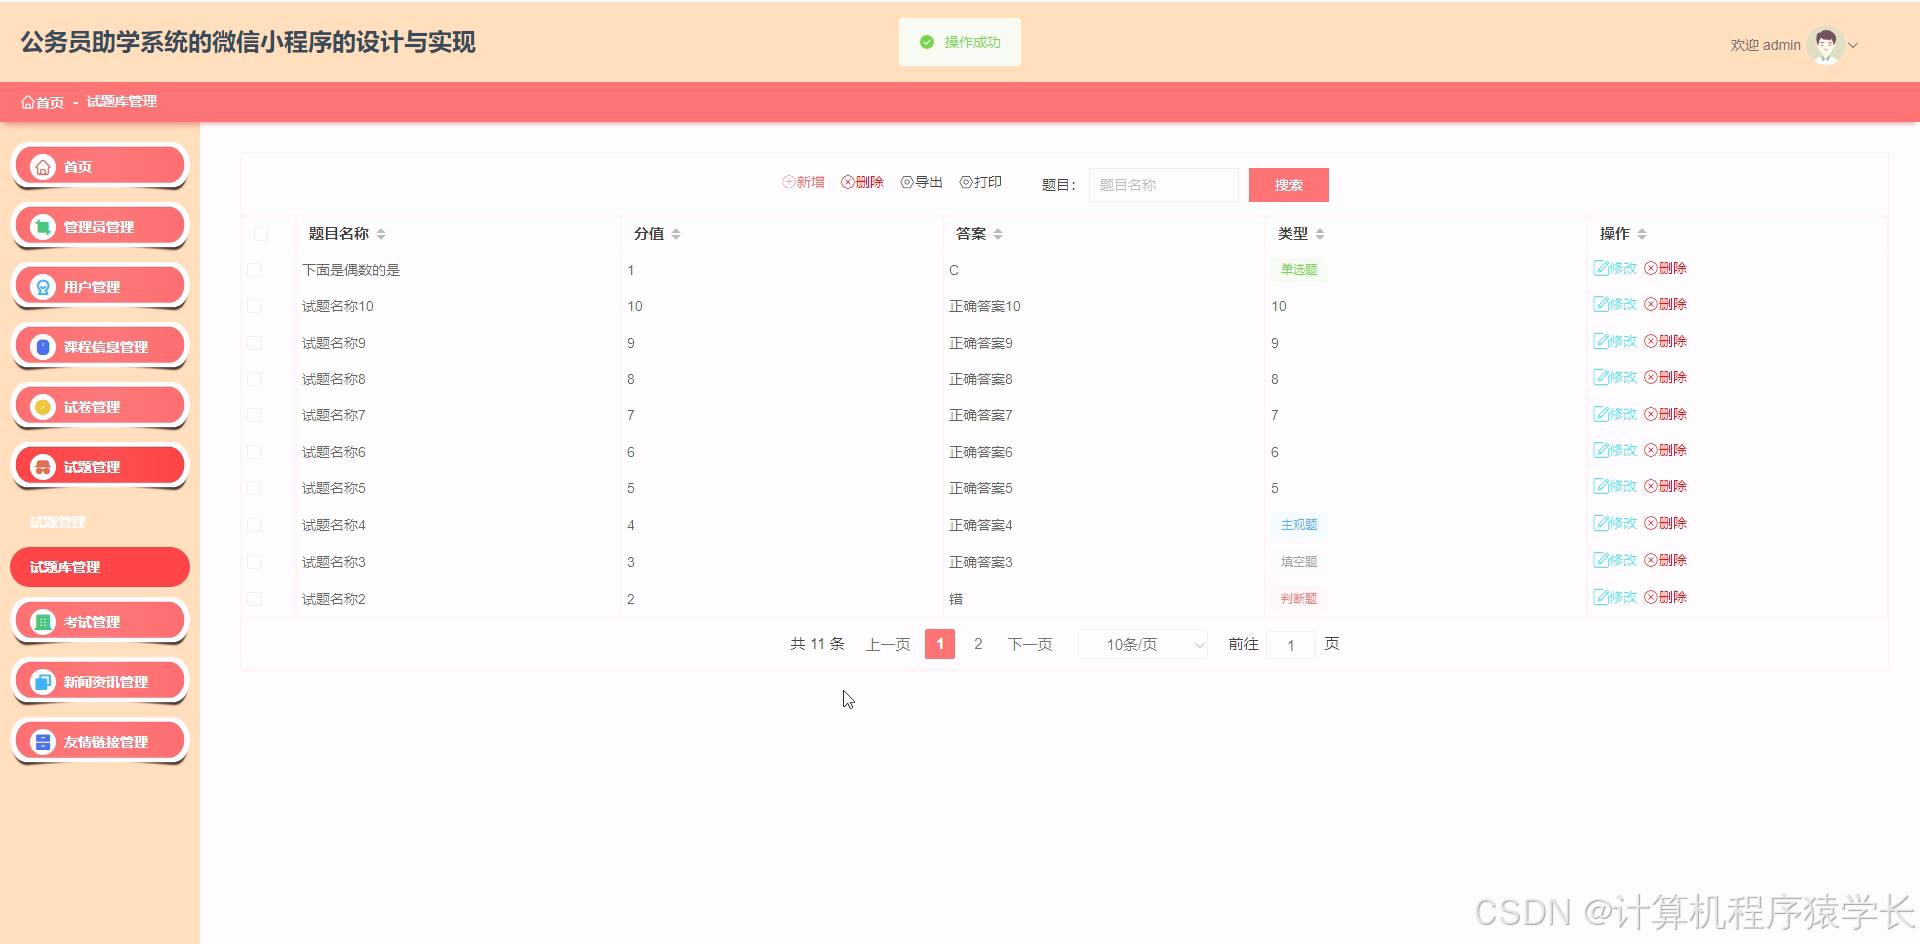Viewport: 1920px width, 944px height.
Task: Click the 友情链接管理 sidebar icon
Action: click(x=99, y=741)
